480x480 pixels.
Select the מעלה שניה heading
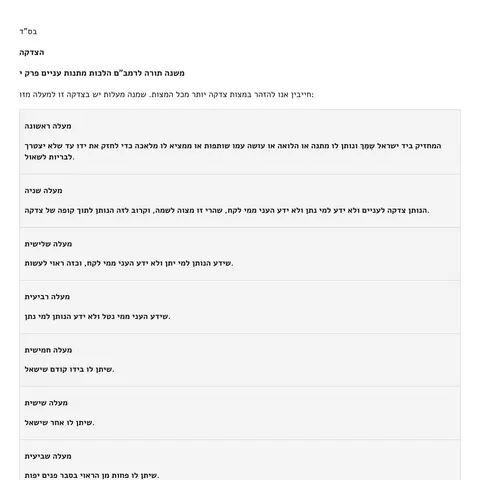[x=43, y=191]
